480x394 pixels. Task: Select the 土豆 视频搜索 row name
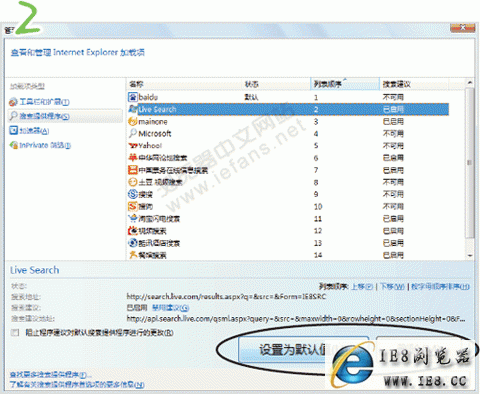click(x=161, y=182)
